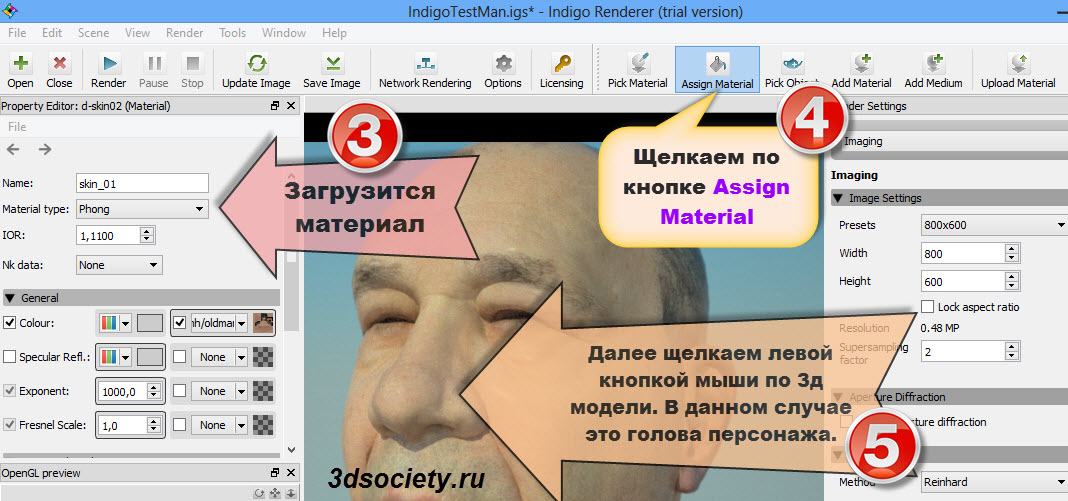1068x501 pixels.
Task: Open the tone mapping Method Reinhard dropdown
Action: point(994,482)
